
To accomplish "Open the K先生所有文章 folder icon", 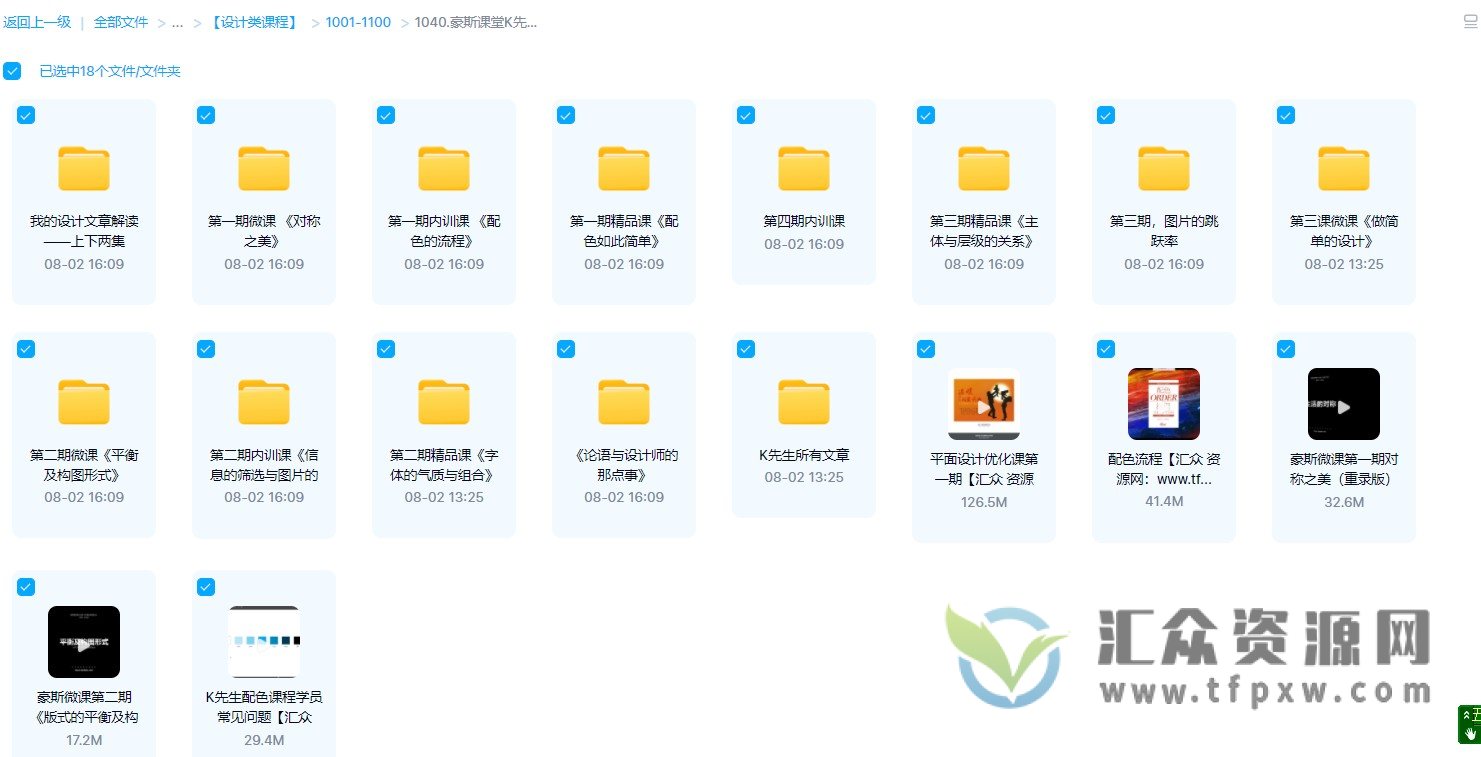I will pos(804,402).
